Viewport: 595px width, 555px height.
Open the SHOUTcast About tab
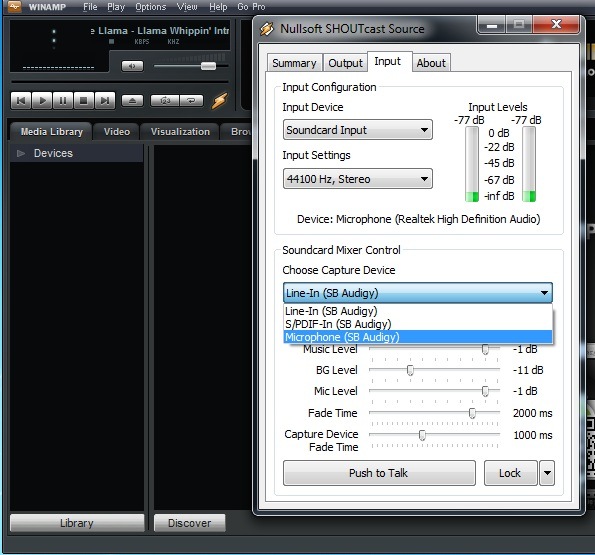[x=431, y=63]
